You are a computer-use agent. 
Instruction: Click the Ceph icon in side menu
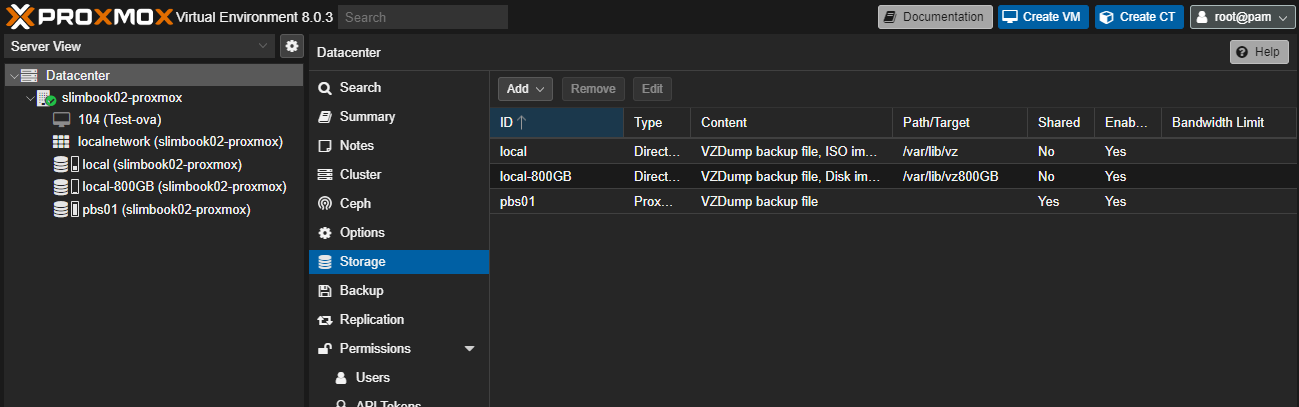pyautogui.click(x=325, y=204)
